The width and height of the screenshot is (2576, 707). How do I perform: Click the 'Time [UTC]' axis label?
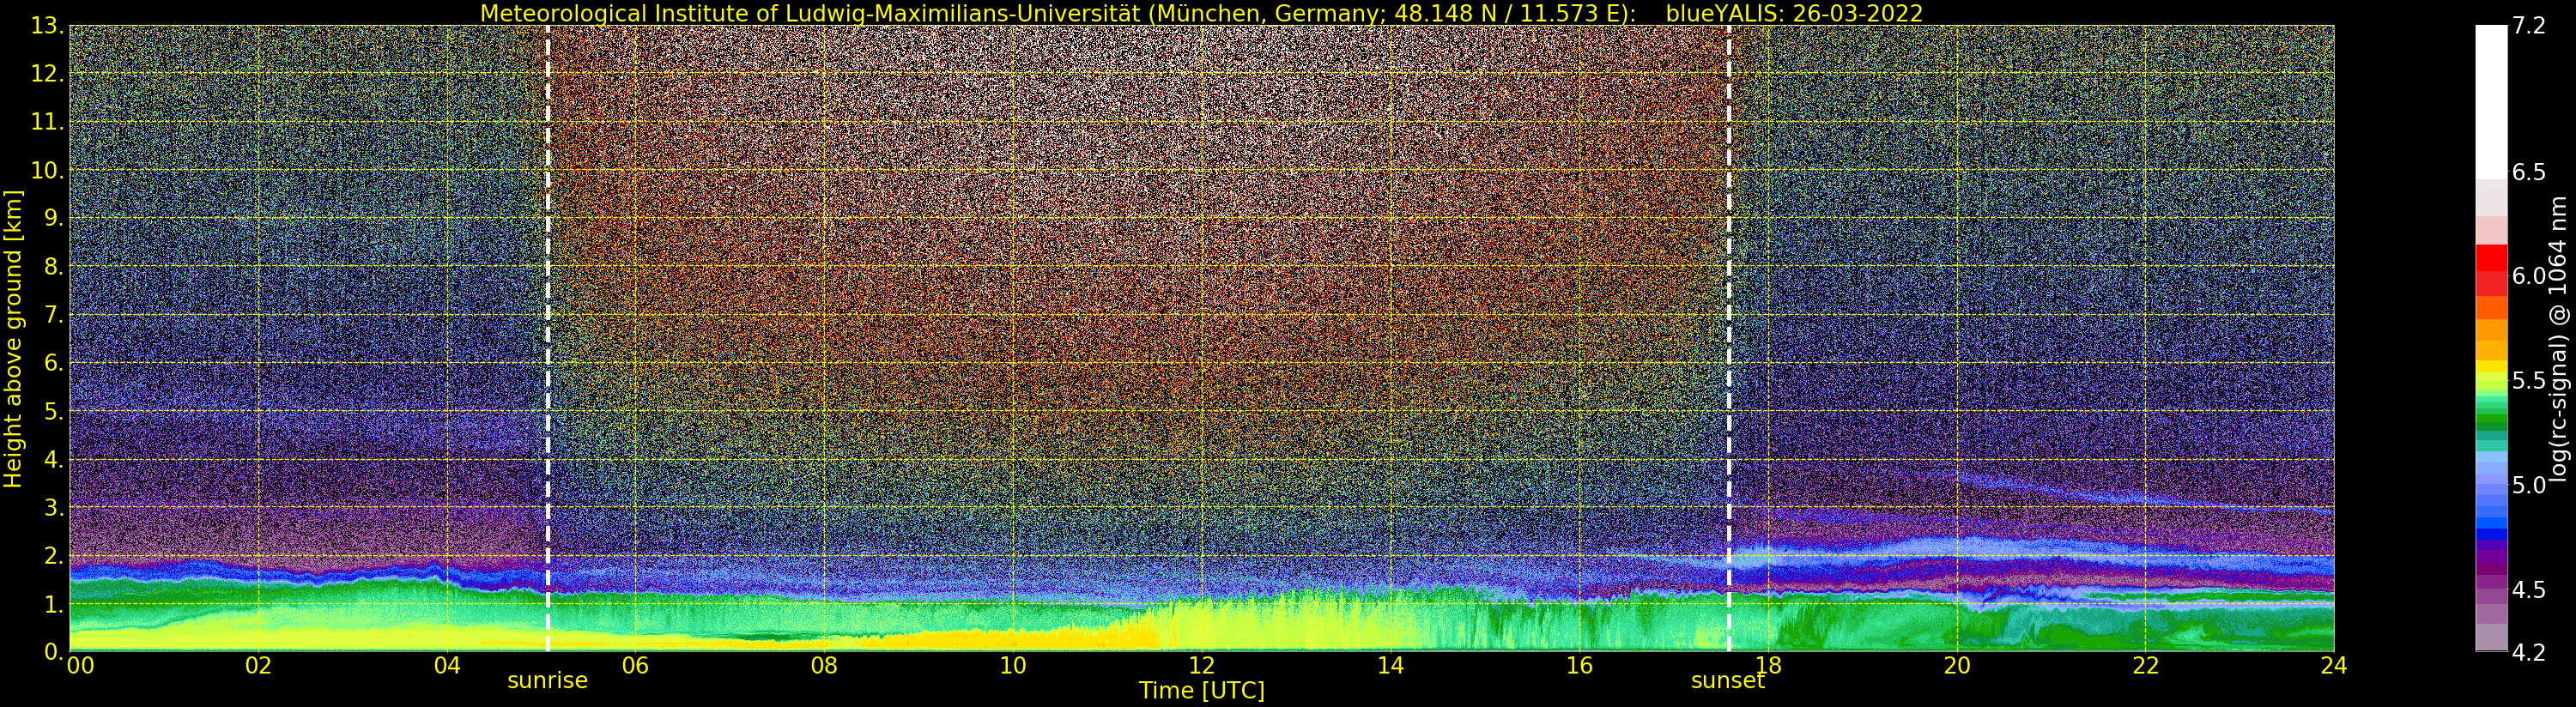coord(1202,691)
